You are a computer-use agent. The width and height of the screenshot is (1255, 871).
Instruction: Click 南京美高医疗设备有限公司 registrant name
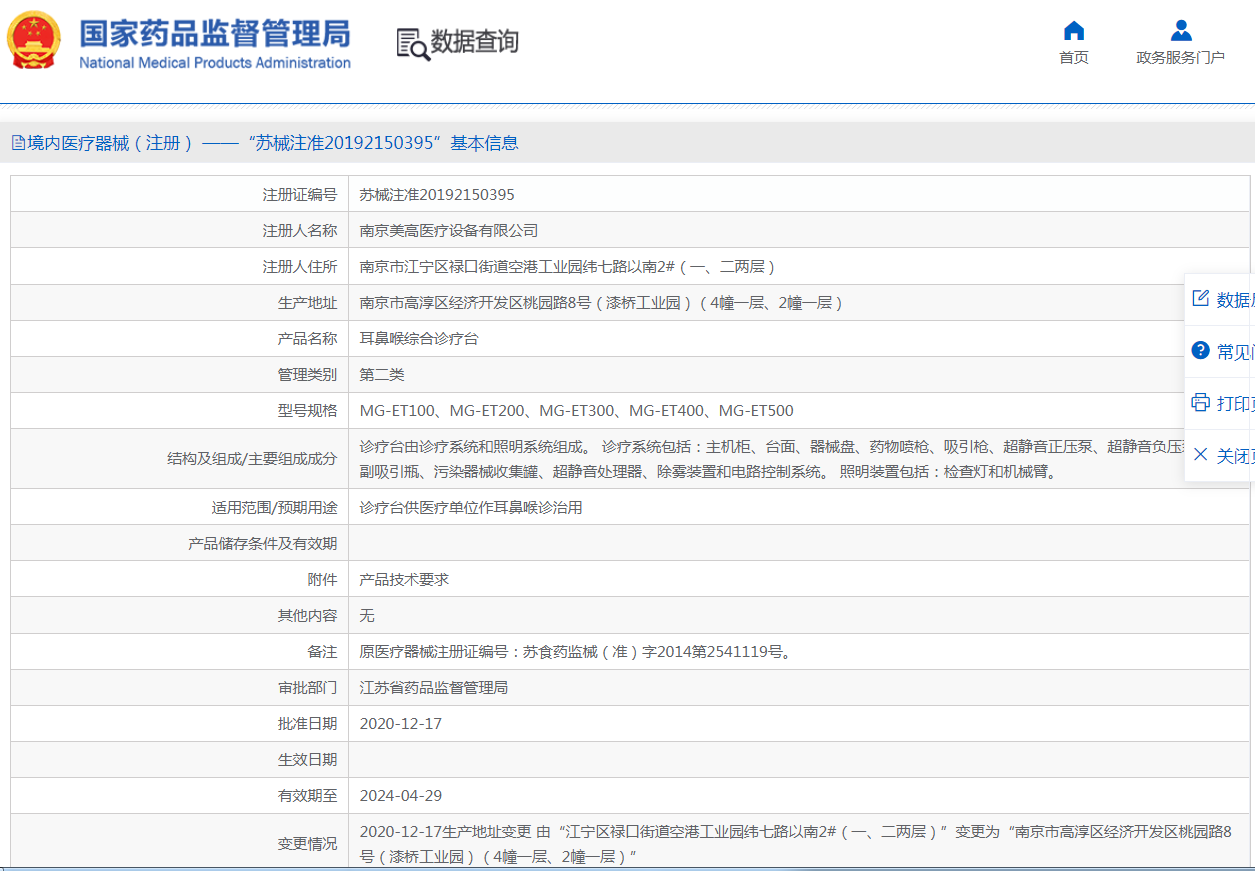pyautogui.click(x=449, y=231)
